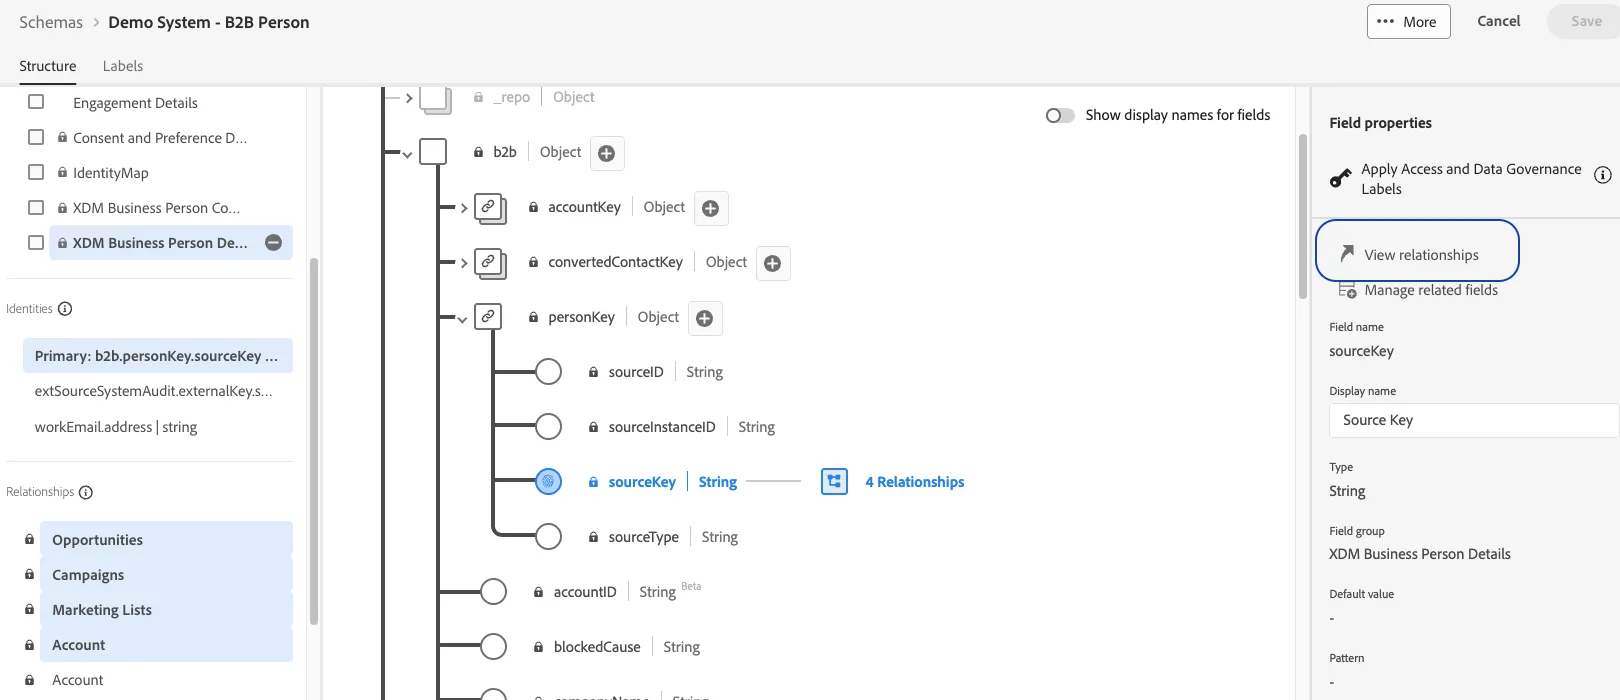Viewport: 1620px width, 700px height.
Task: Click the Identities info icon
Action: pyautogui.click(x=65, y=309)
